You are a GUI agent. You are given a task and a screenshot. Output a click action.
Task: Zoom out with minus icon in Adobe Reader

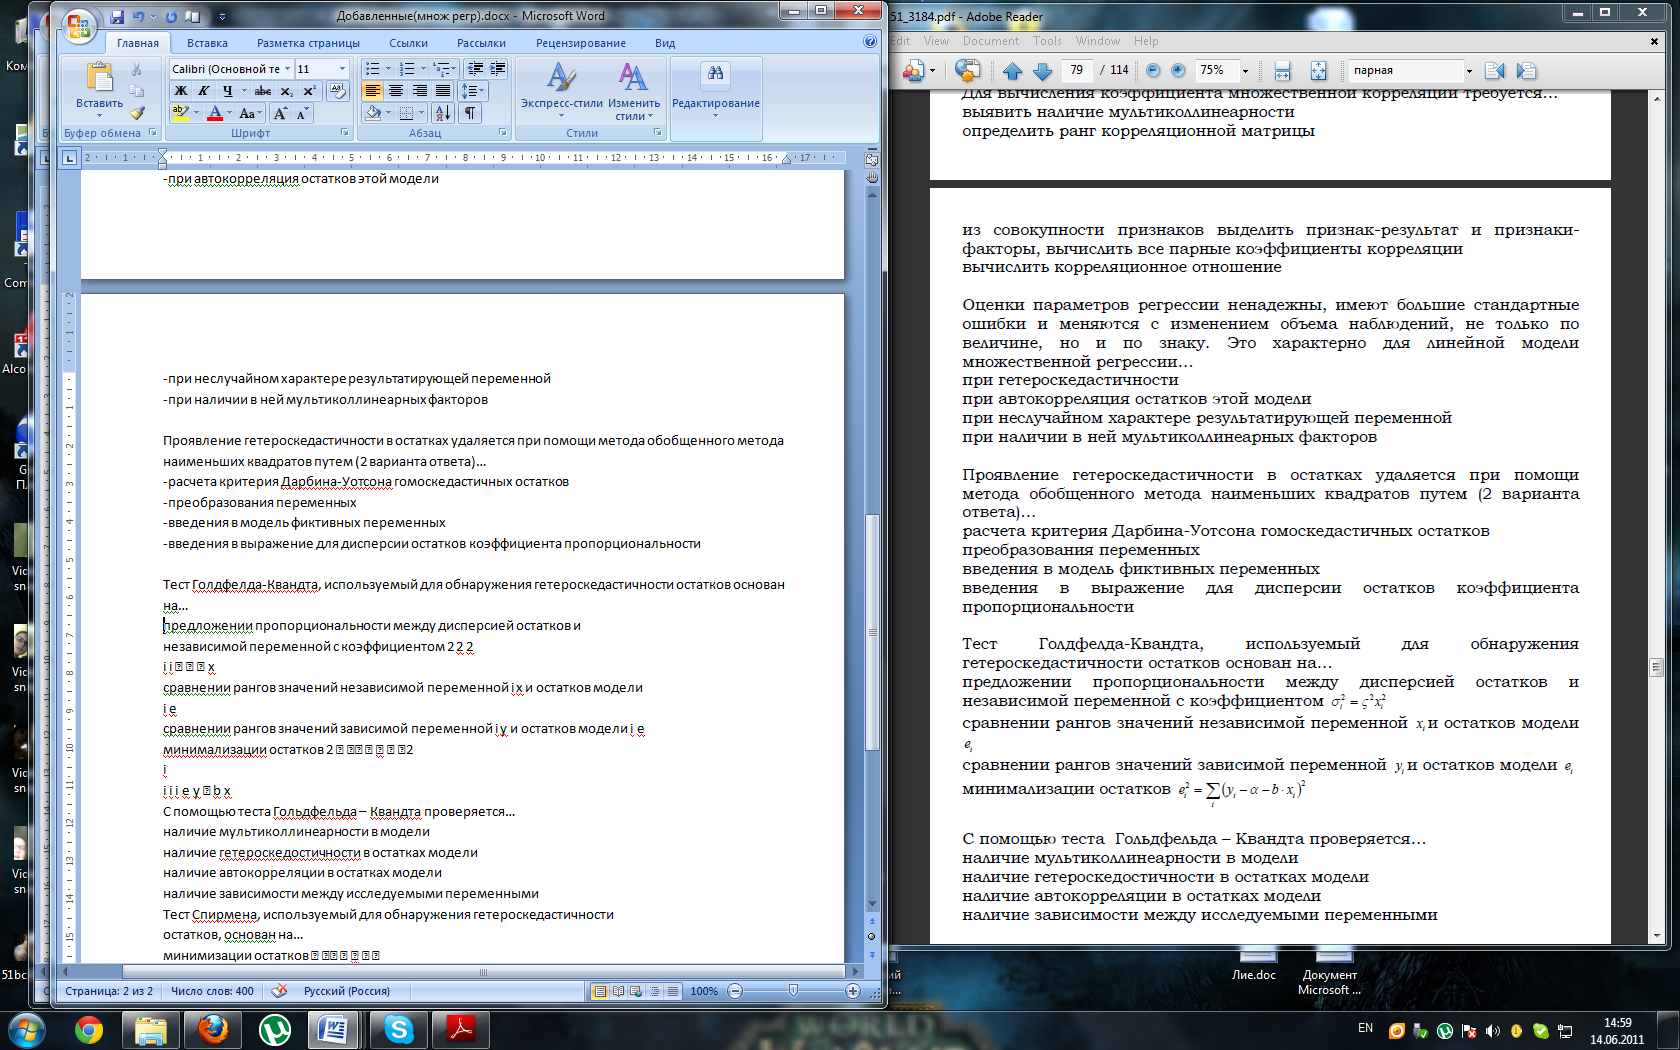pyautogui.click(x=1153, y=70)
